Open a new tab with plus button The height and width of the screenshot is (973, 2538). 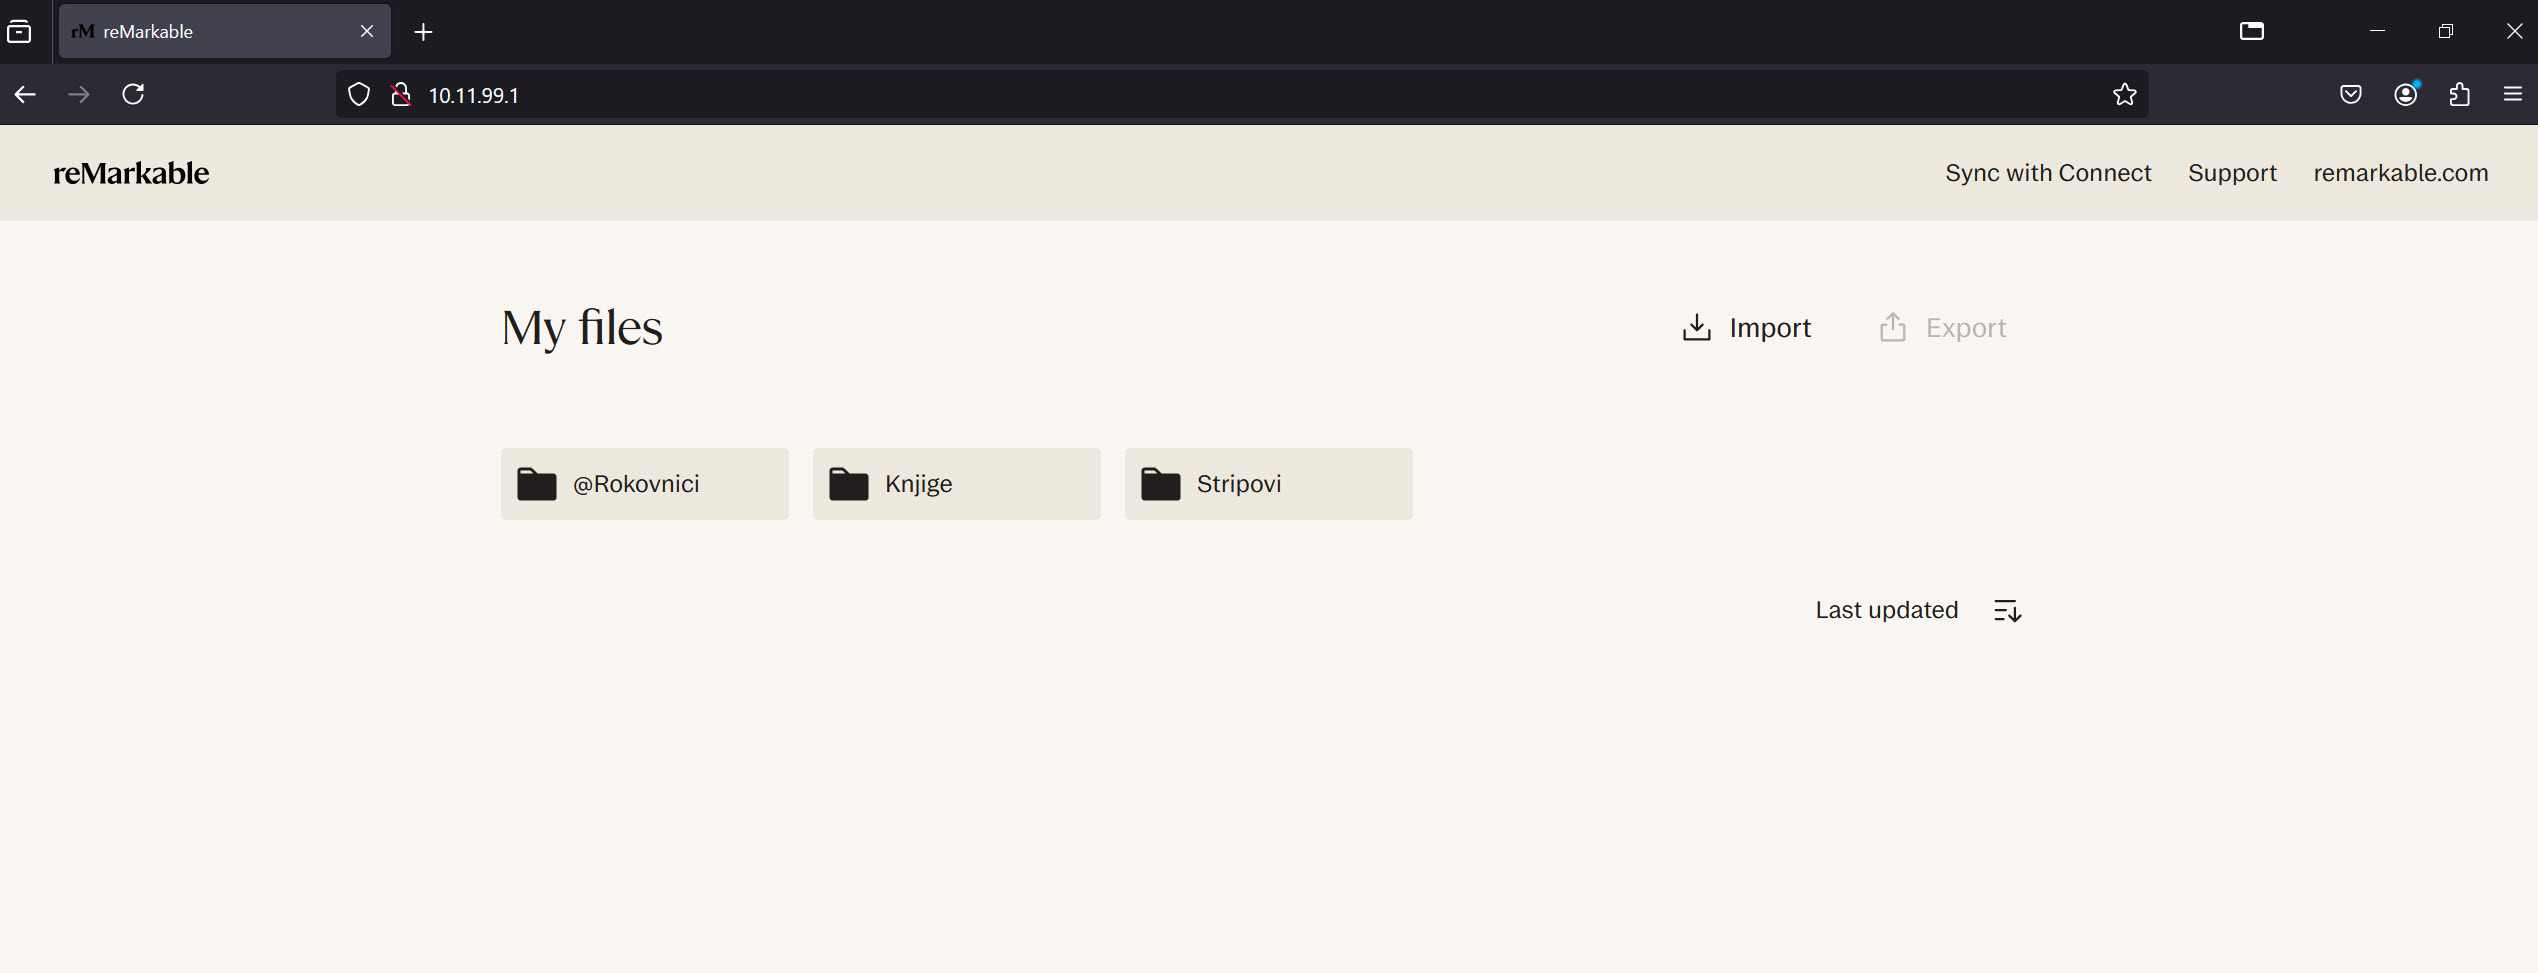pos(423,32)
